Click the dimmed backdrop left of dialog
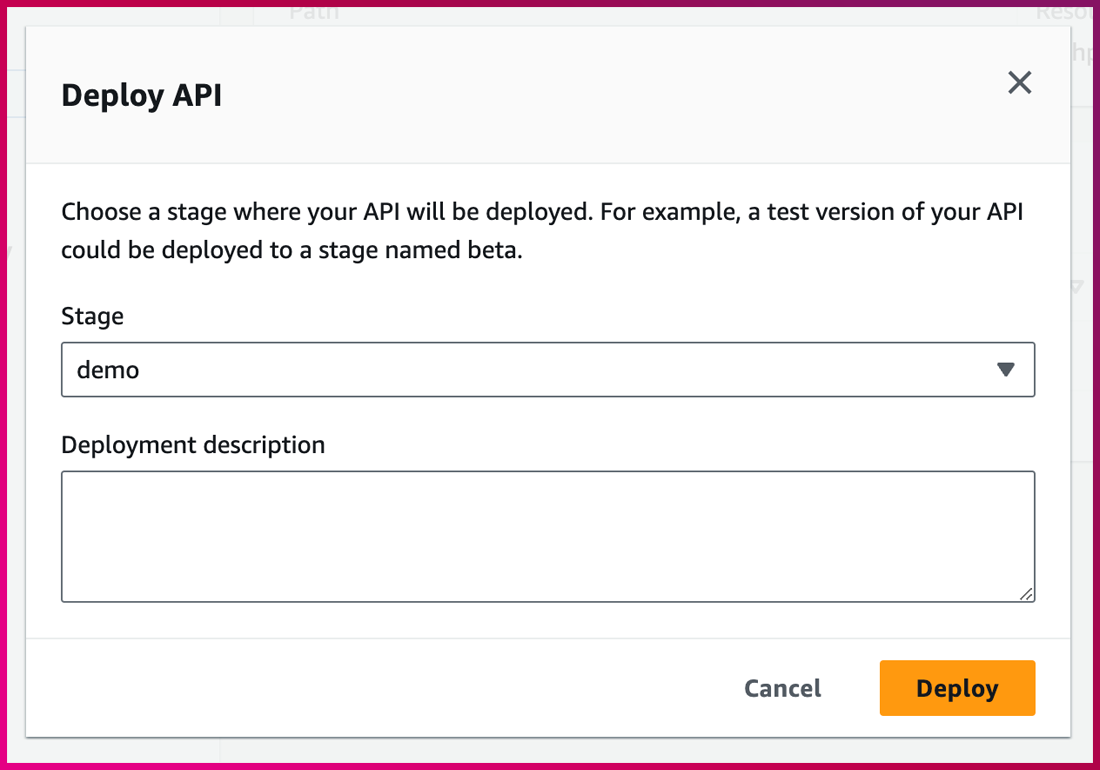The image size is (1100, 770). tap(12, 400)
